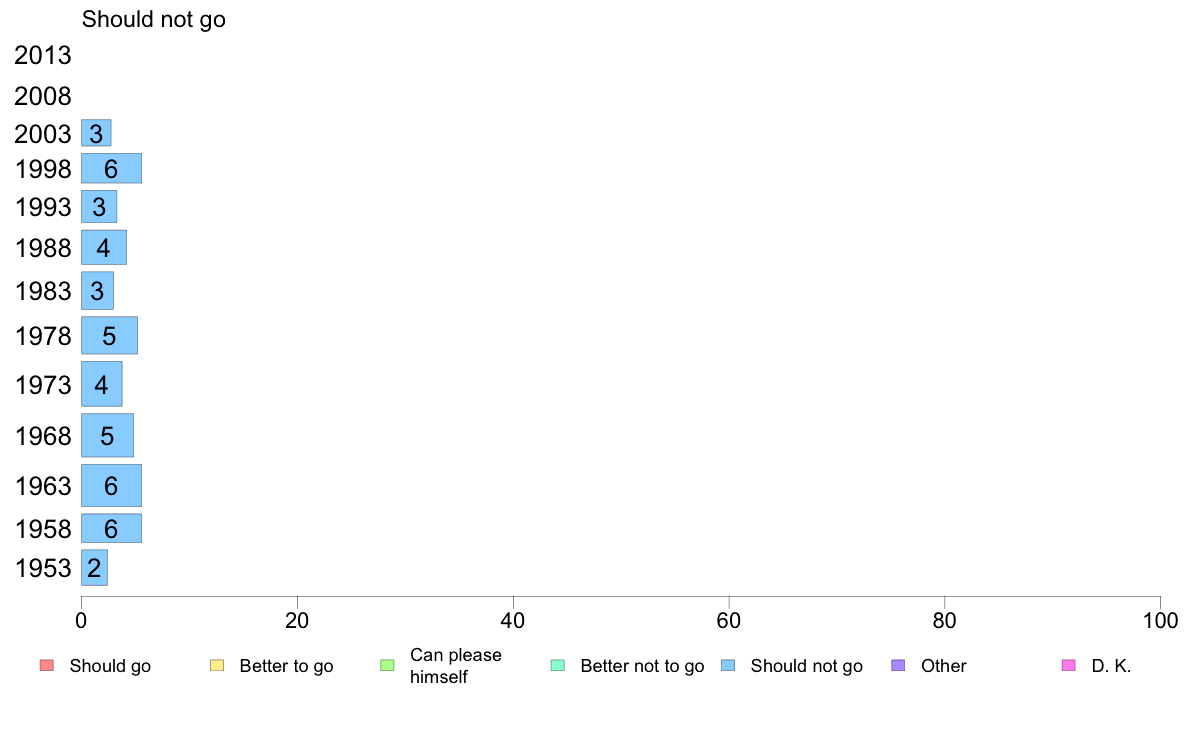Image resolution: width=1188 pixels, height=736 pixels.
Task: Click the 2003 bar showing 3
Action: (x=96, y=133)
